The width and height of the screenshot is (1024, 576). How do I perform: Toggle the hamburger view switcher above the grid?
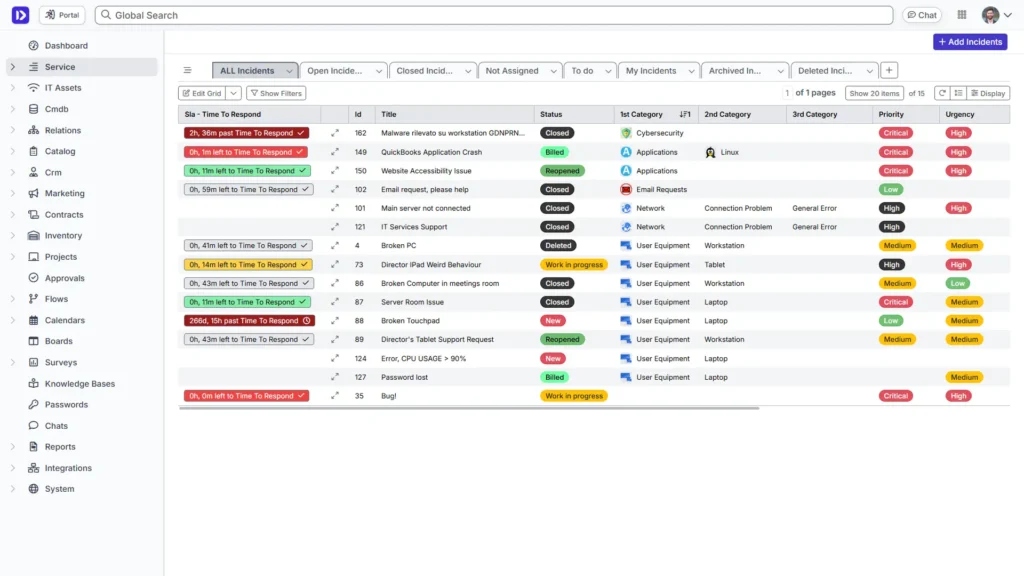188,70
